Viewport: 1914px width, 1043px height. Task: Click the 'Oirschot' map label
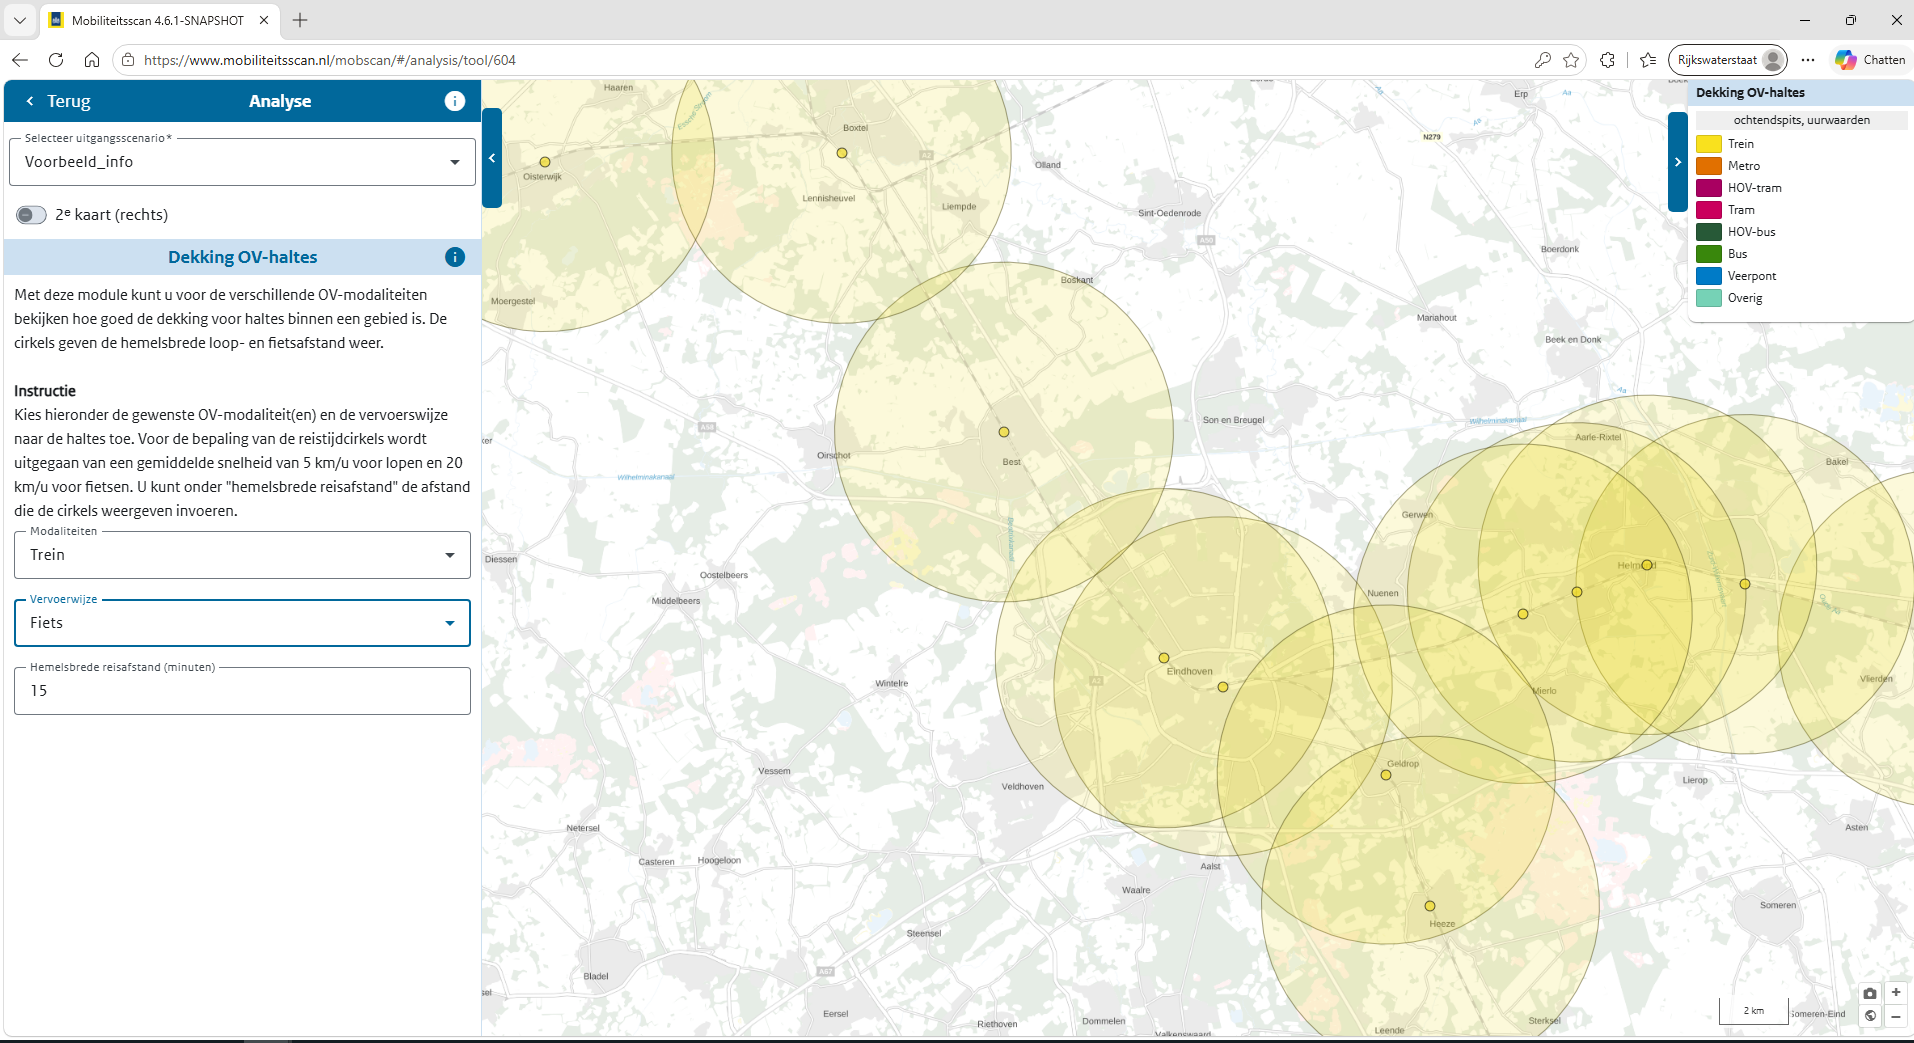click(x=834, y=455)
